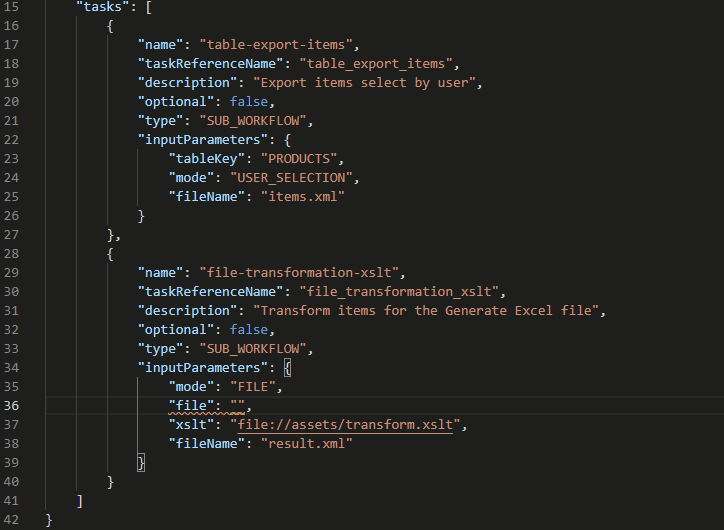Click line number 15 in the gutter
This screenshot has height=530, width=724.
[x=11, y=6]
